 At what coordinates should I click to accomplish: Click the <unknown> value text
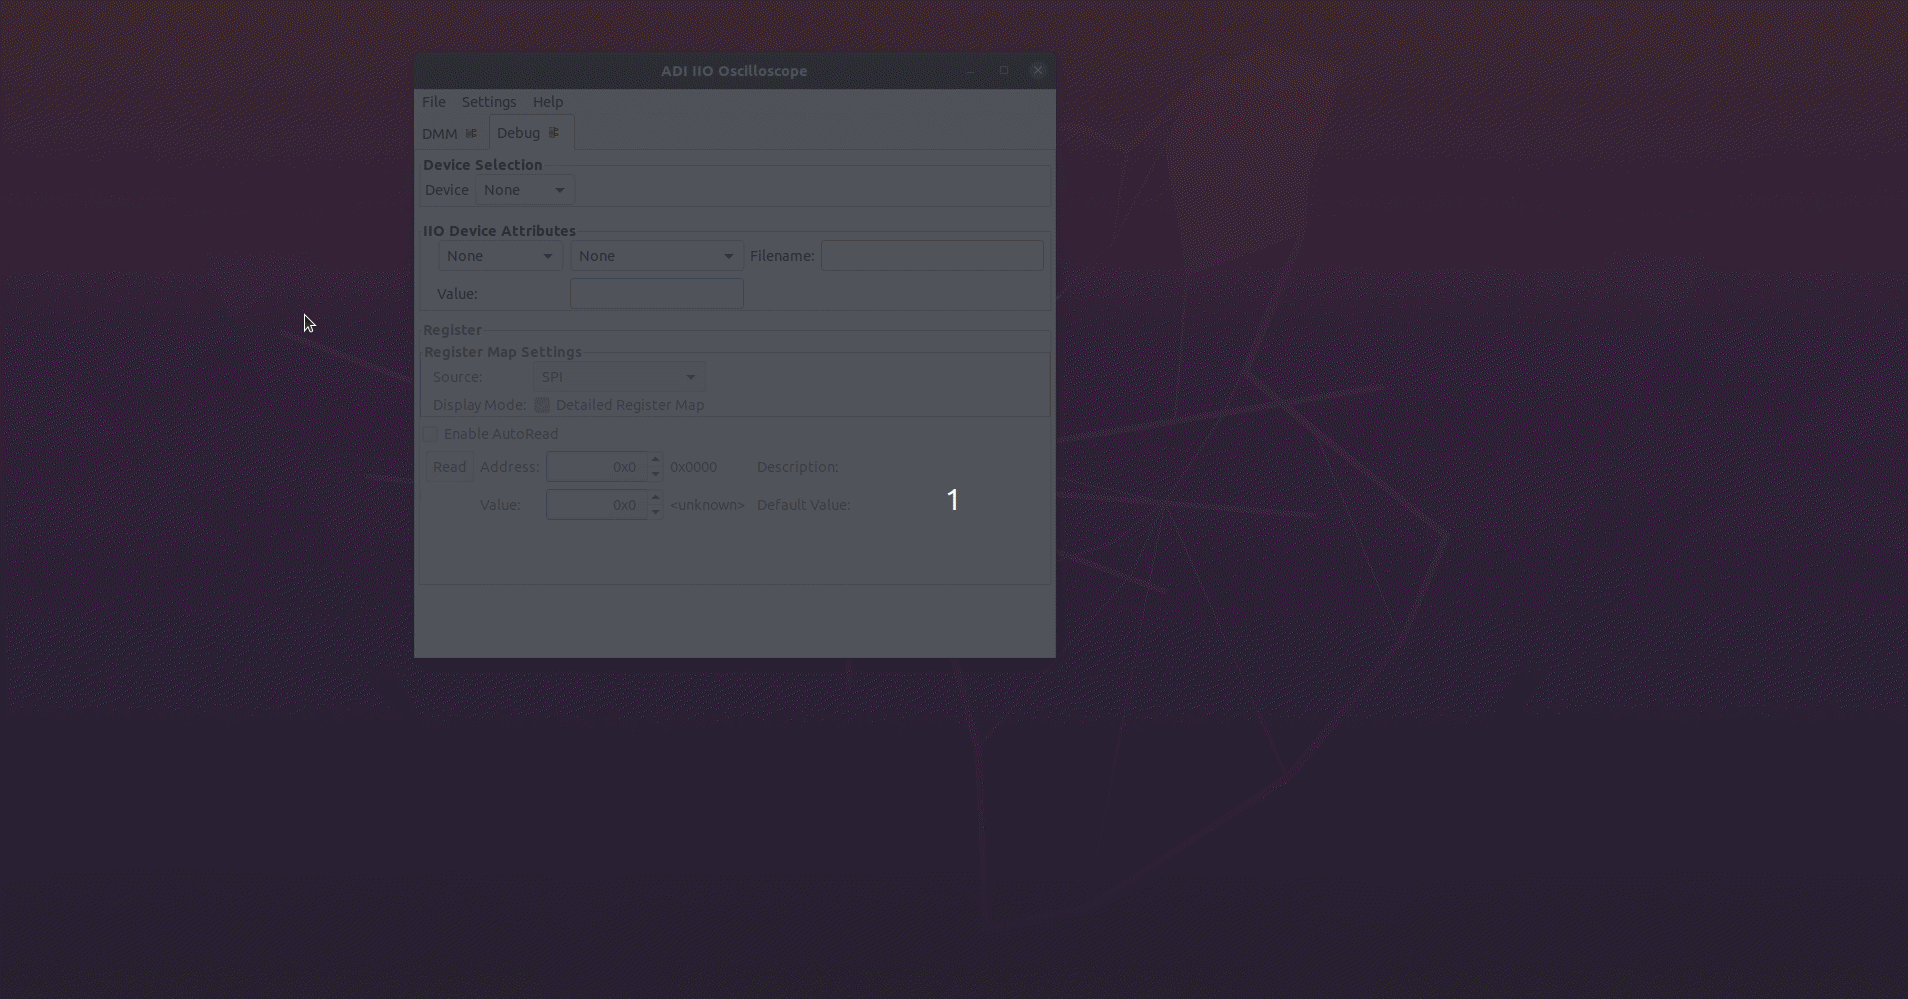[707, 505]
